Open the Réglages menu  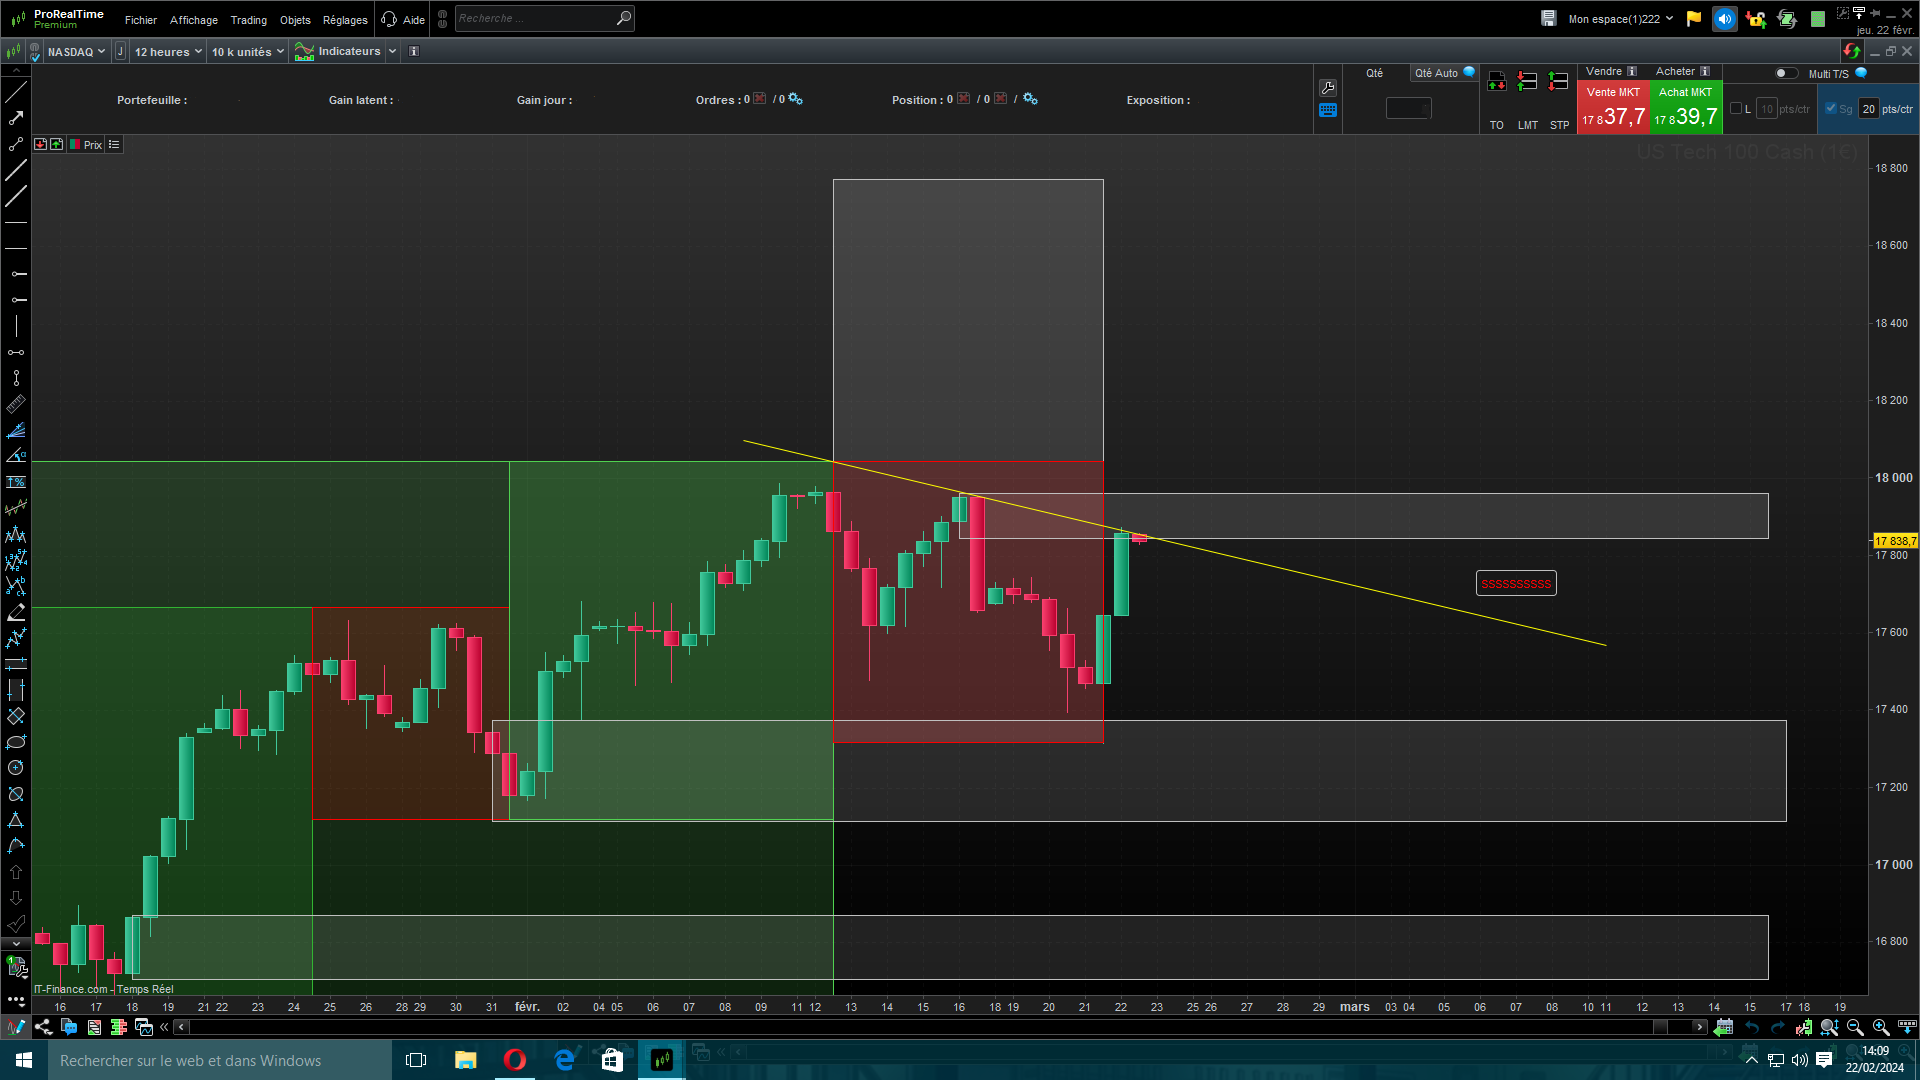(x=345, y=20)
